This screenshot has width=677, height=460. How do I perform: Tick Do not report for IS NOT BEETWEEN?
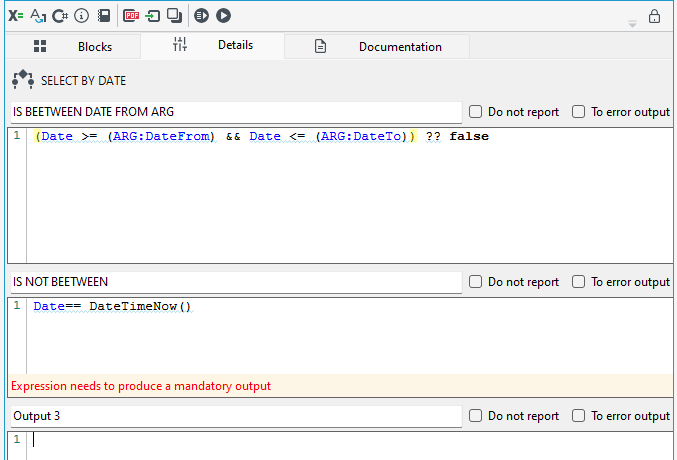click(475, 282)
